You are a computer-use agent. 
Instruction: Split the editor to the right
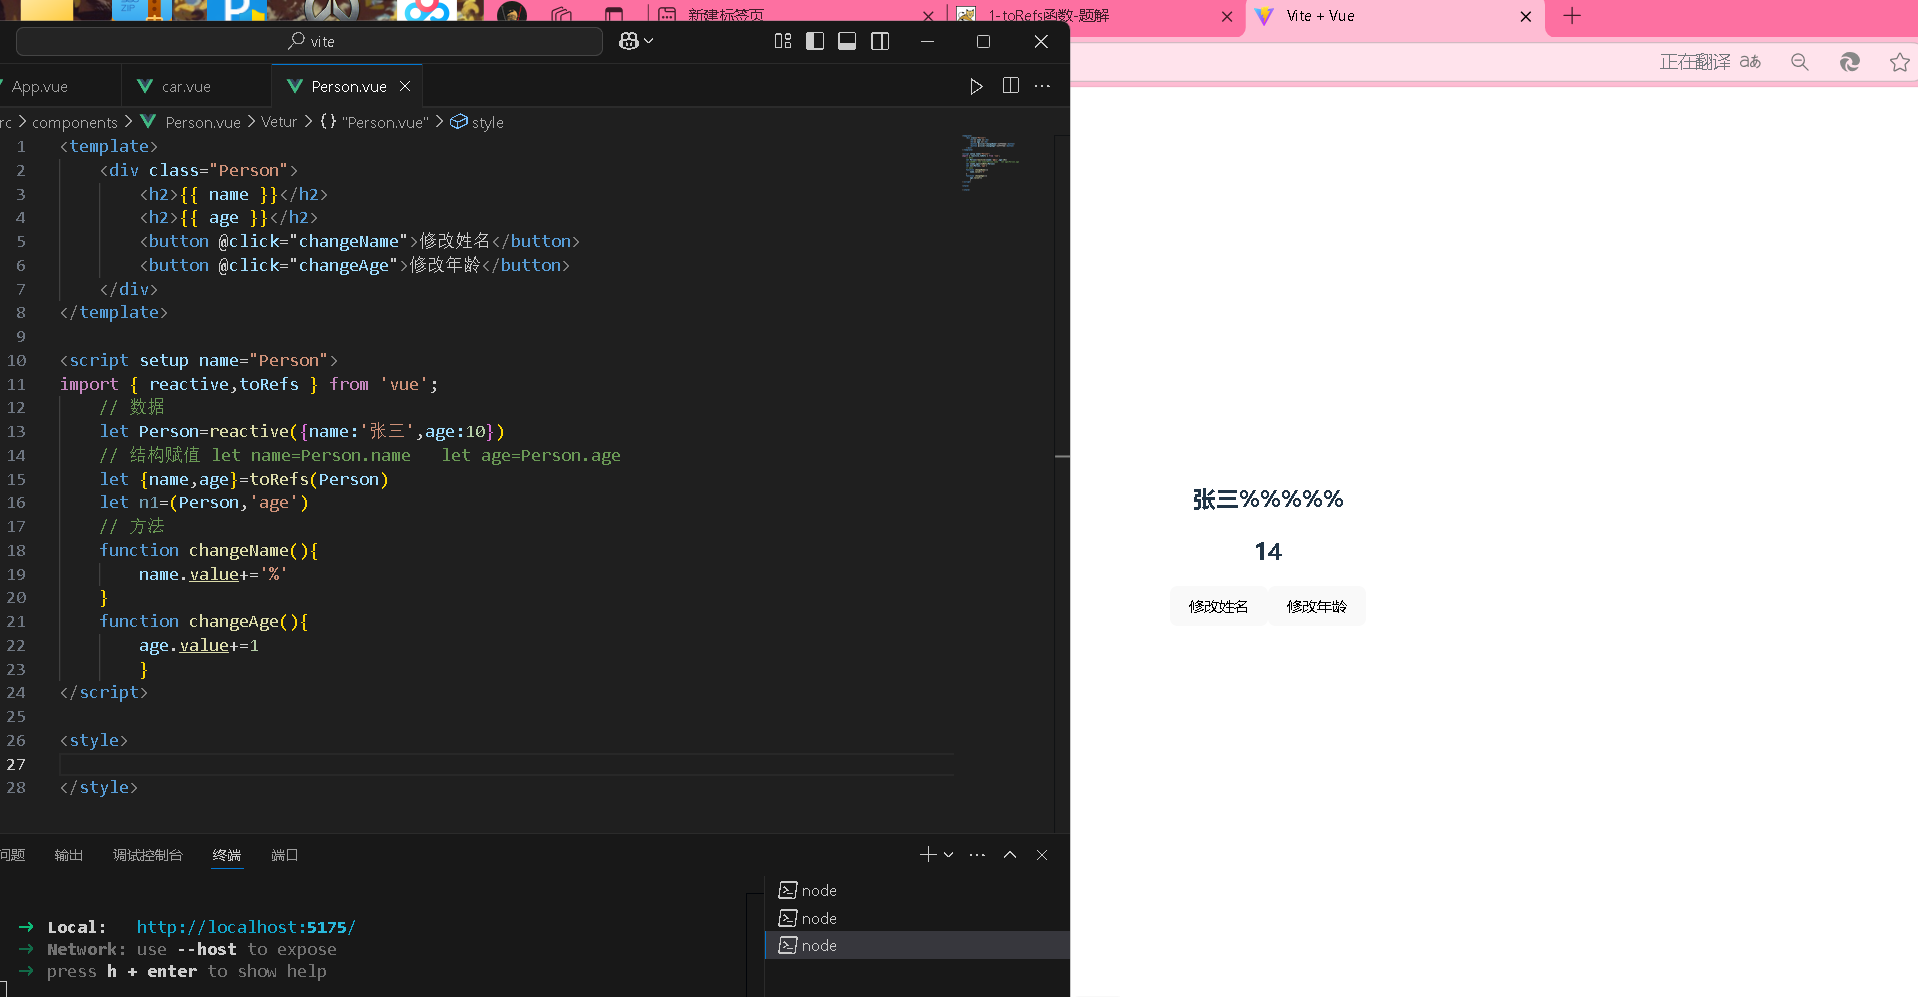pyautogui.click(x=1011, y=86)
